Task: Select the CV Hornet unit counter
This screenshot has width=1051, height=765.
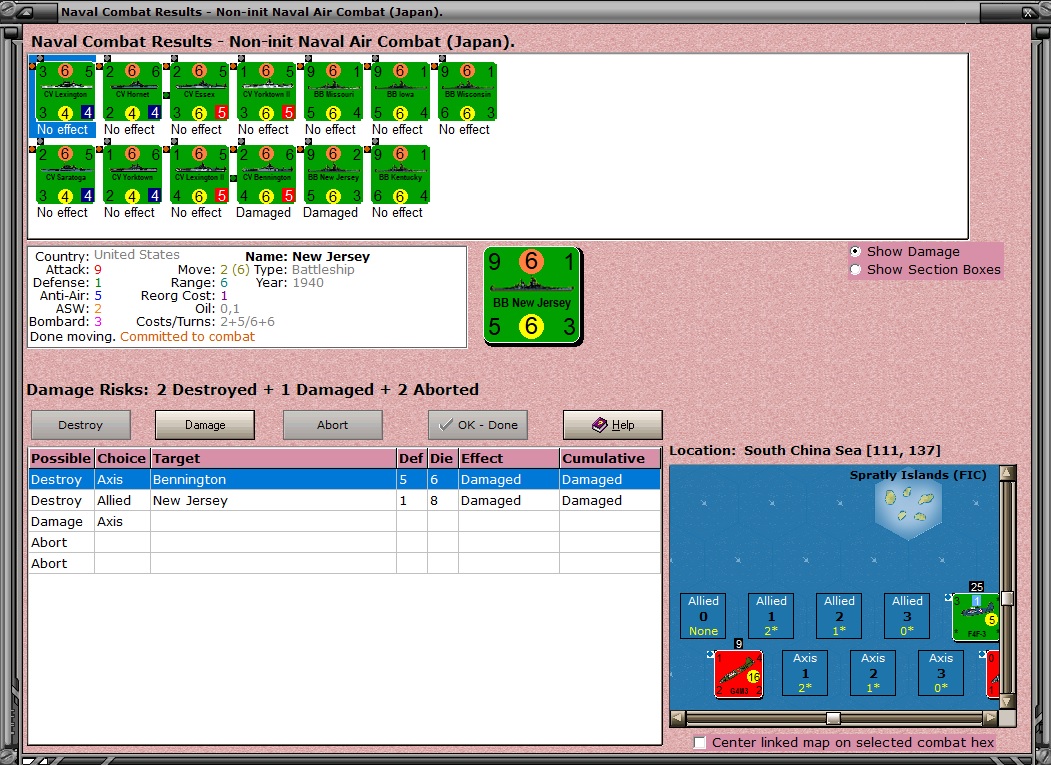Action: [x=132, y=91]
